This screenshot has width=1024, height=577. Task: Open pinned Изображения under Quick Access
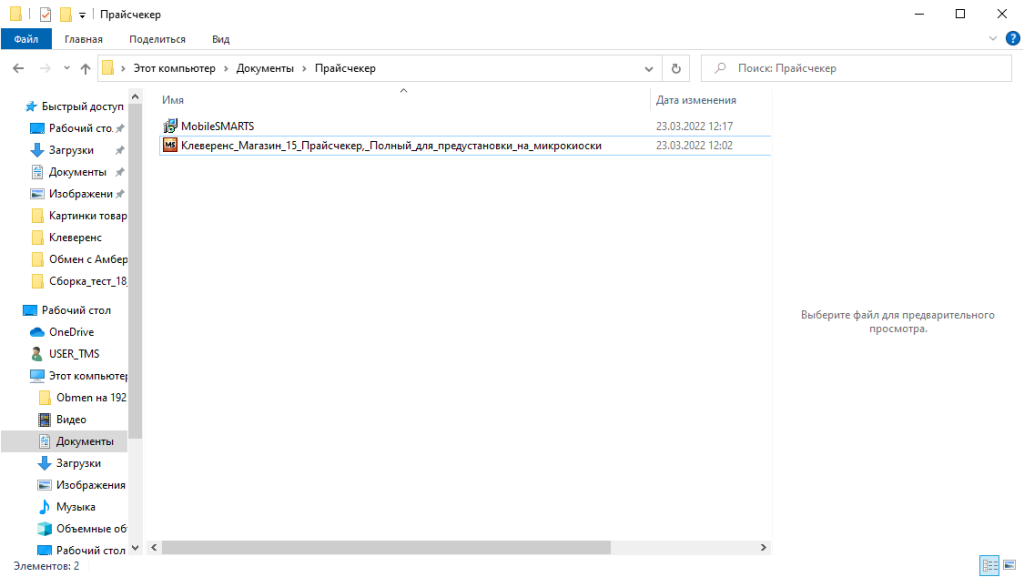[80, 194]
